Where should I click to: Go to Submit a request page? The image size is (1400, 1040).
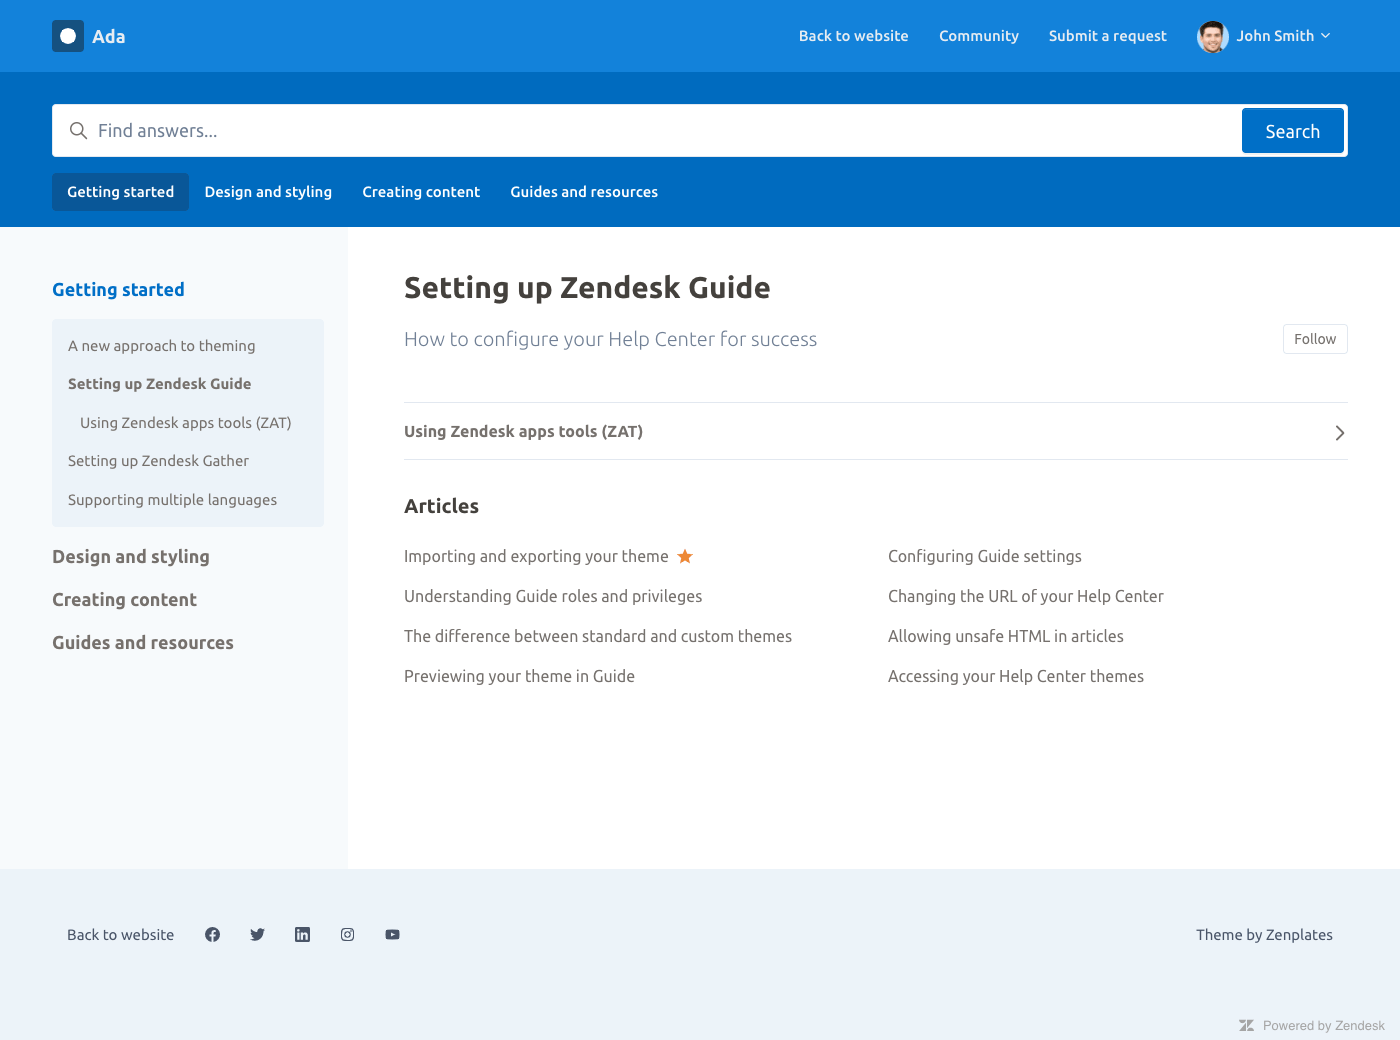coord(1107,36)
